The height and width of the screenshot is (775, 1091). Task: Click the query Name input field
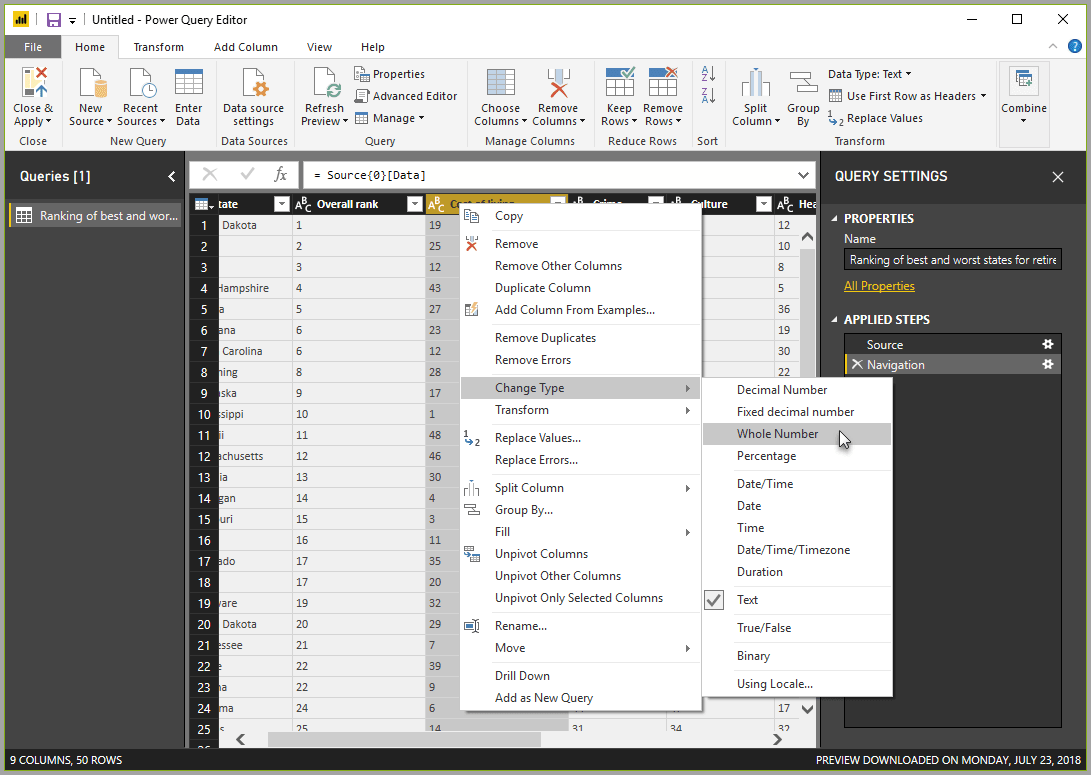pyautogui.click(x=951, y=259)
